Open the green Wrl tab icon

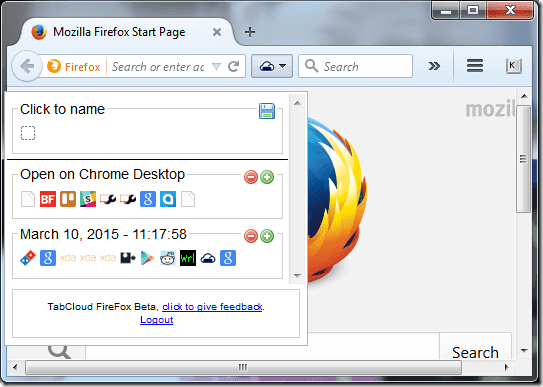point(188,258)
